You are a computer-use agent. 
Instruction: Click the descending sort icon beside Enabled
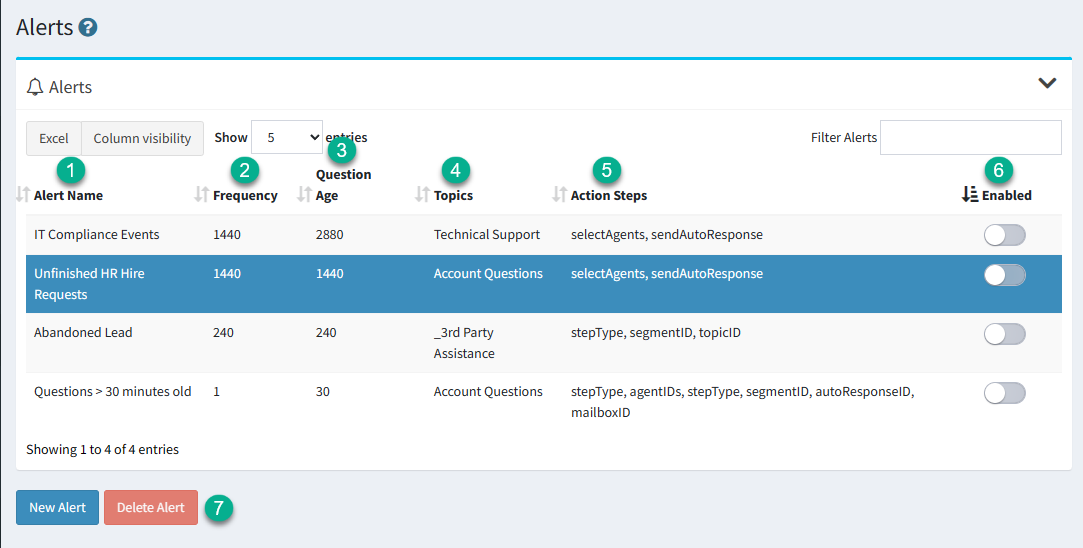click(970, 195)
